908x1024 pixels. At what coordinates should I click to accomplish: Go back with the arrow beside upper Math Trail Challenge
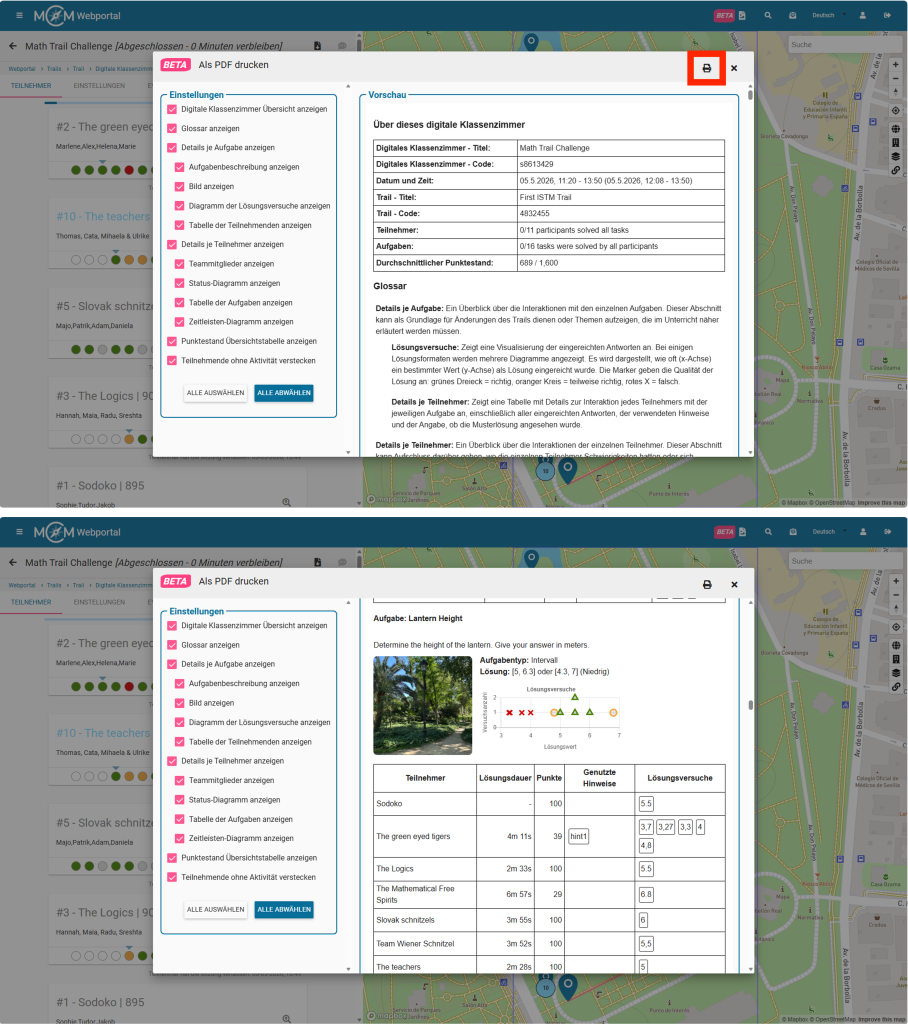(x=13, y=46)
